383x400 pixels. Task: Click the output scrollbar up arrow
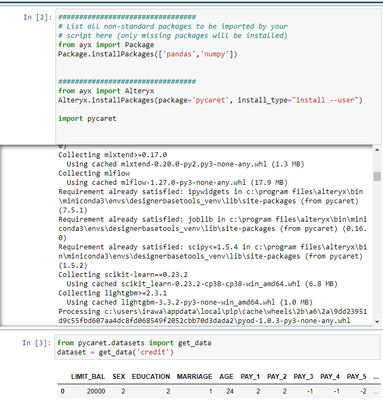point(377,150)
